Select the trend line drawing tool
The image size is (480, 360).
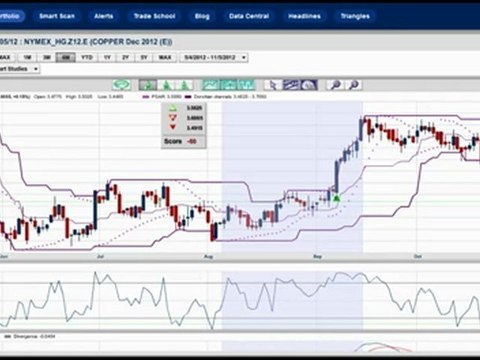tap(291, 85)
